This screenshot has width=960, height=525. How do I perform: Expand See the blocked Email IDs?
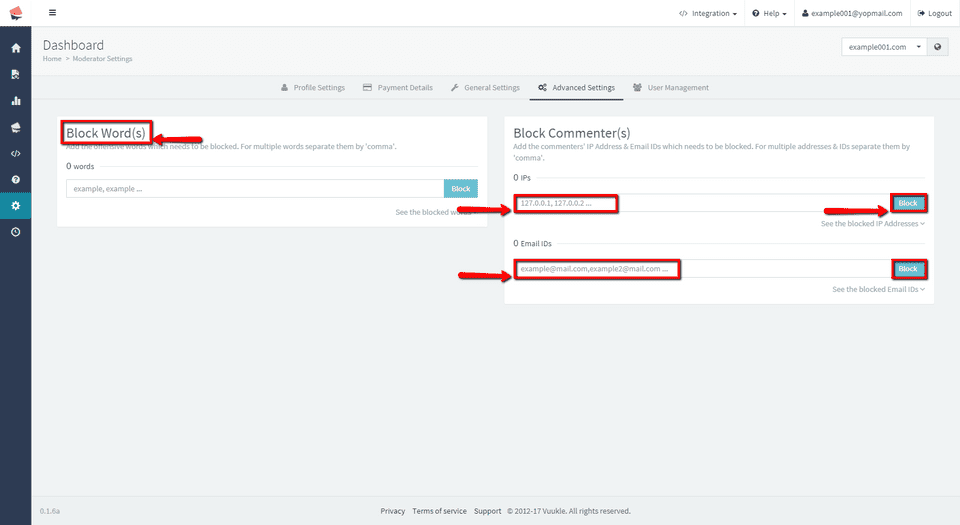(x=878, y=289)
